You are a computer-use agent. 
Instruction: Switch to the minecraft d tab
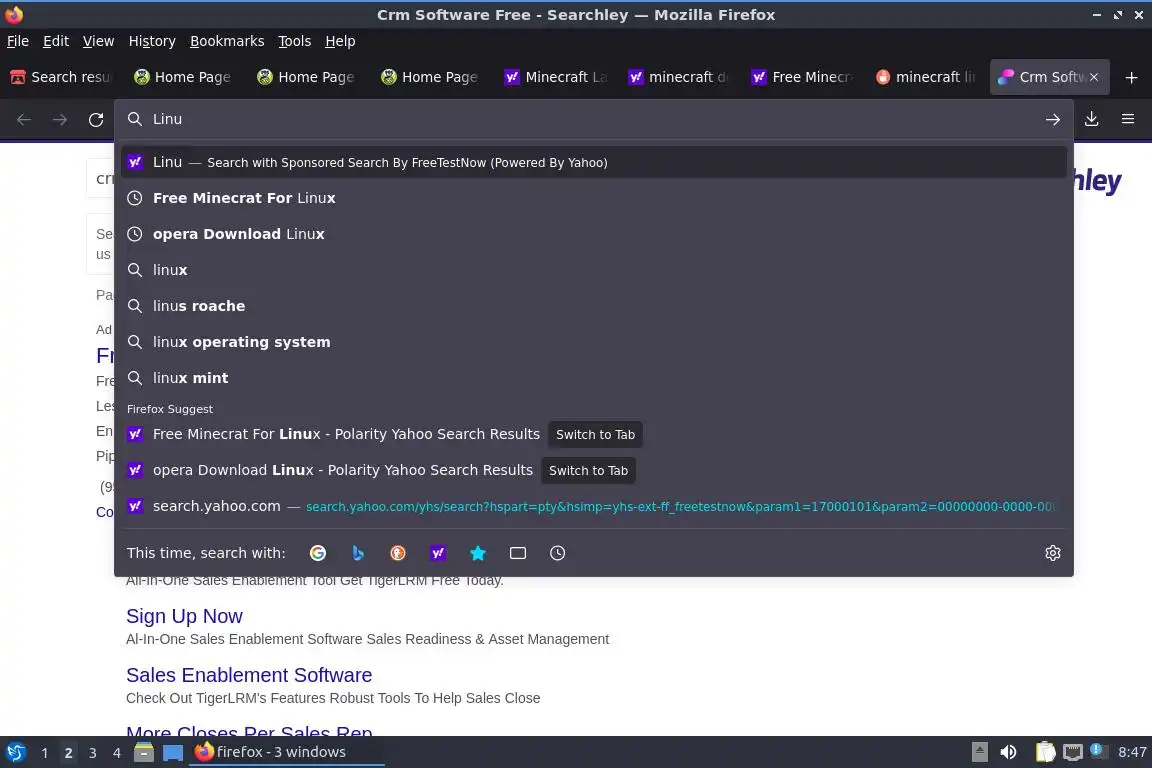tap(680, 77)
